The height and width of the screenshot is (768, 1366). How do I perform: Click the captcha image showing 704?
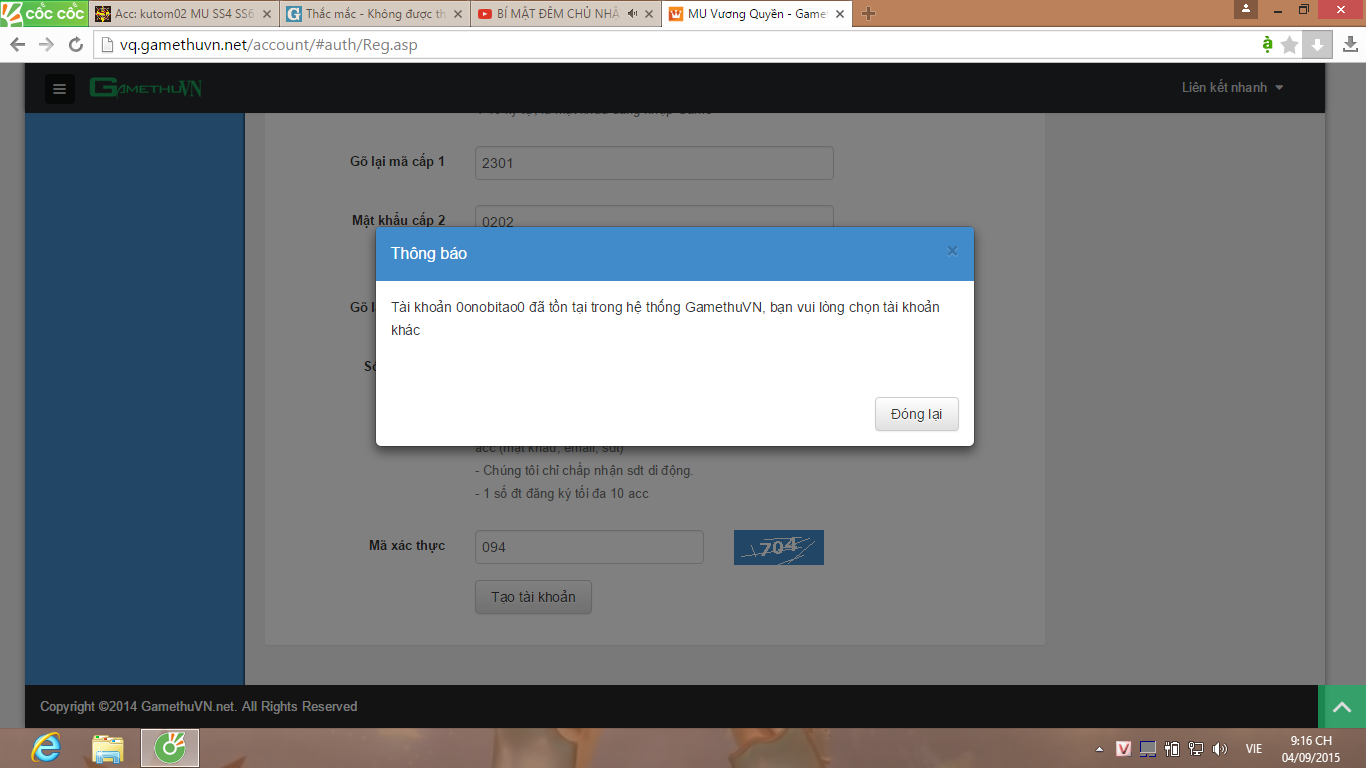[x=778, y=547]
